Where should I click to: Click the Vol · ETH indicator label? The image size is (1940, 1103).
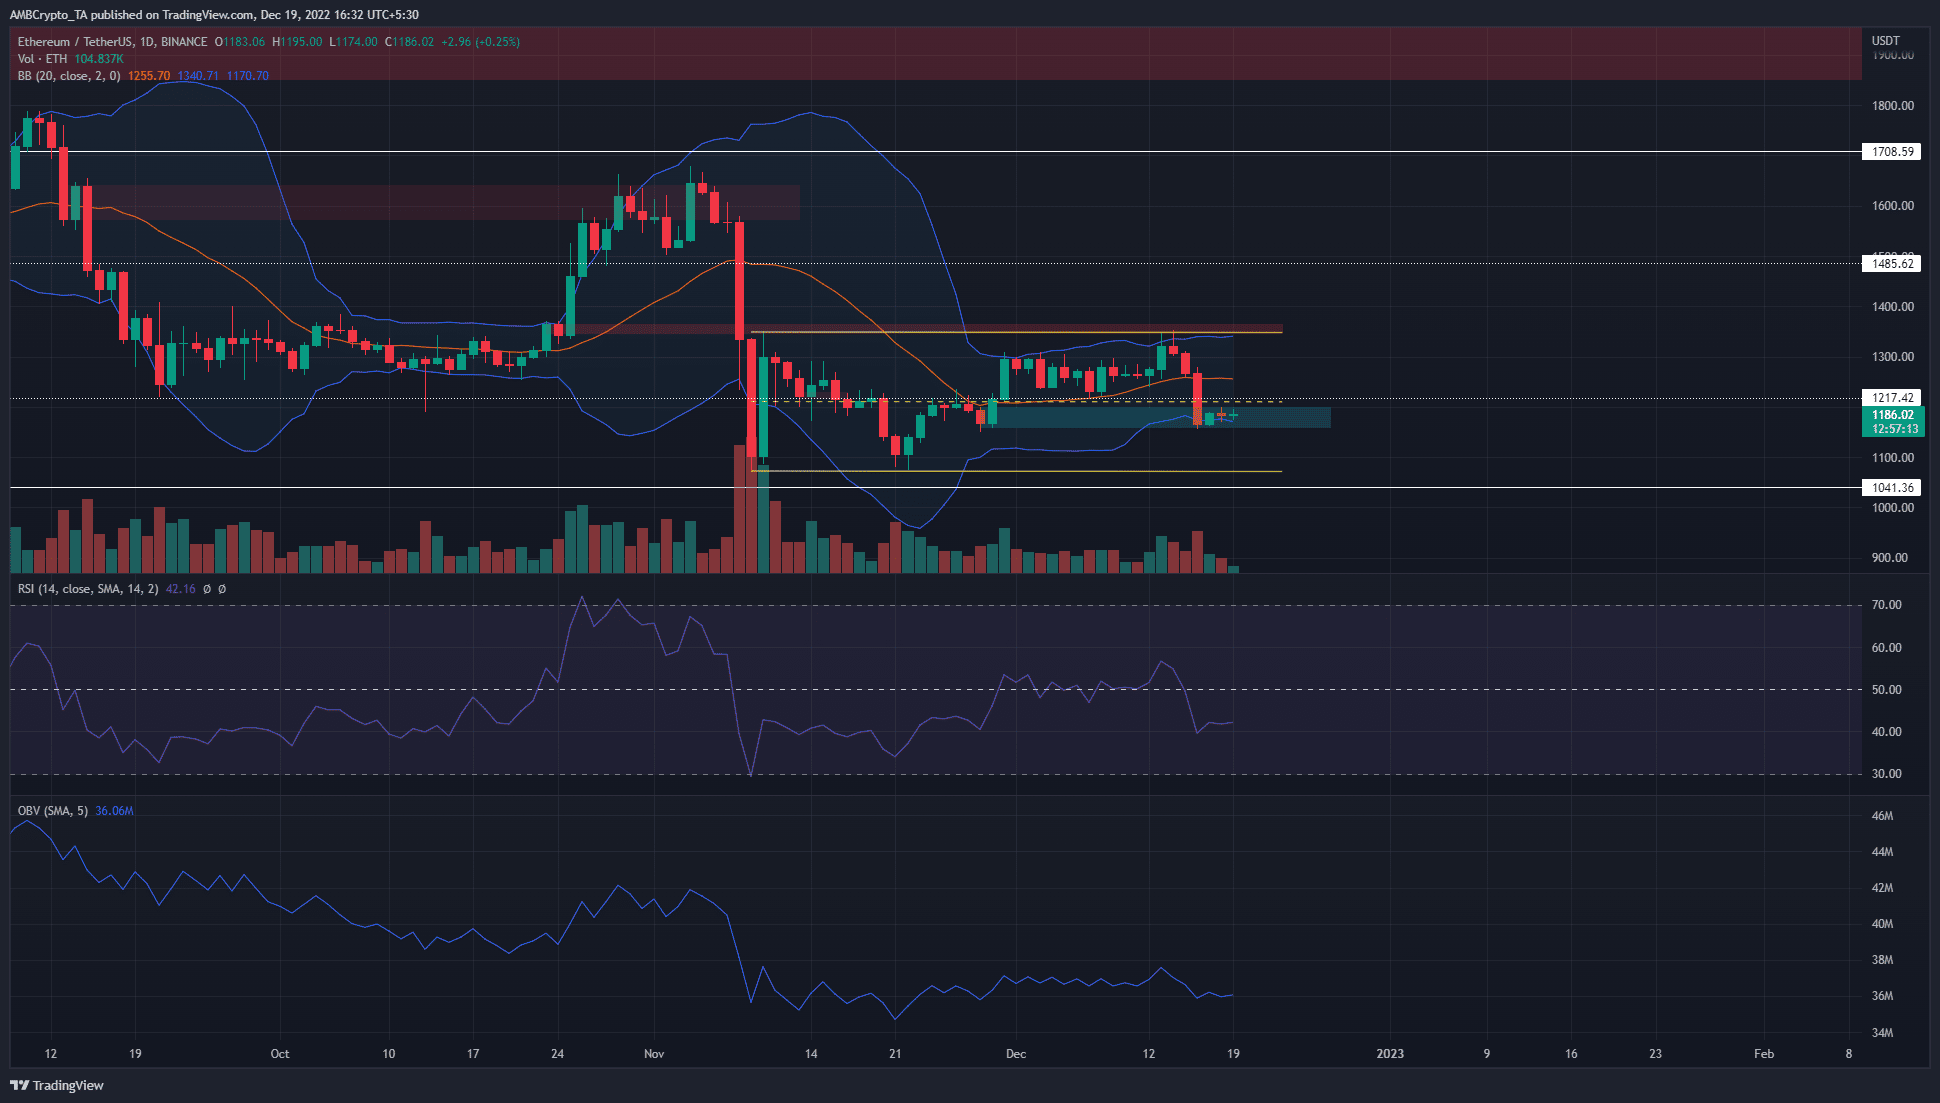point(42,59)
